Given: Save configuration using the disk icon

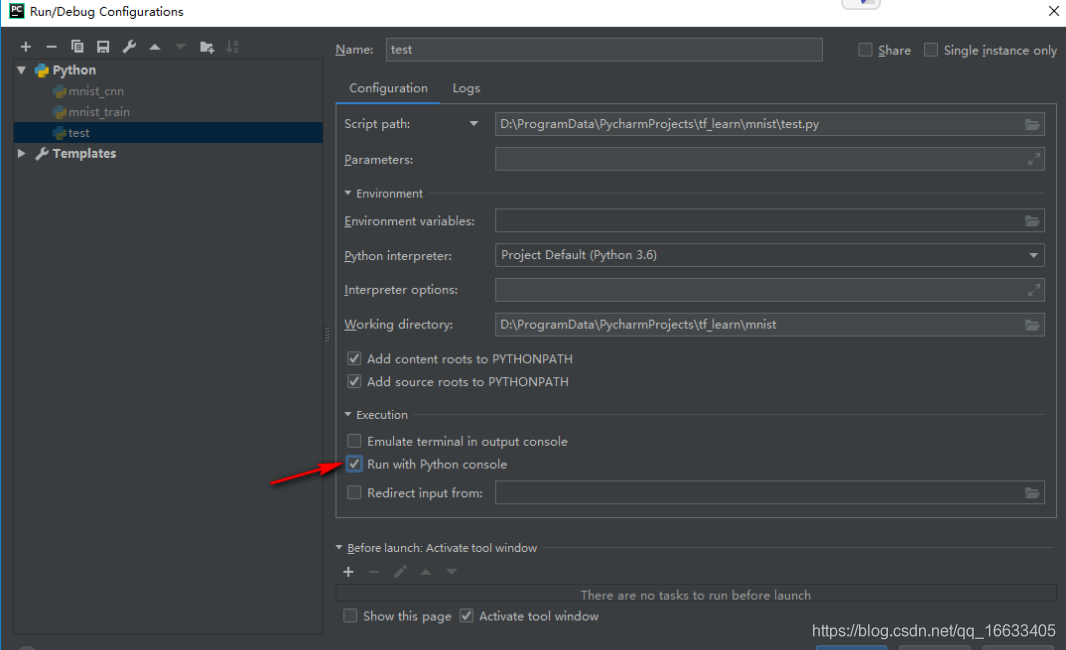Looking at the screenshot, I should pyautogui.click(x=103, y=47).
